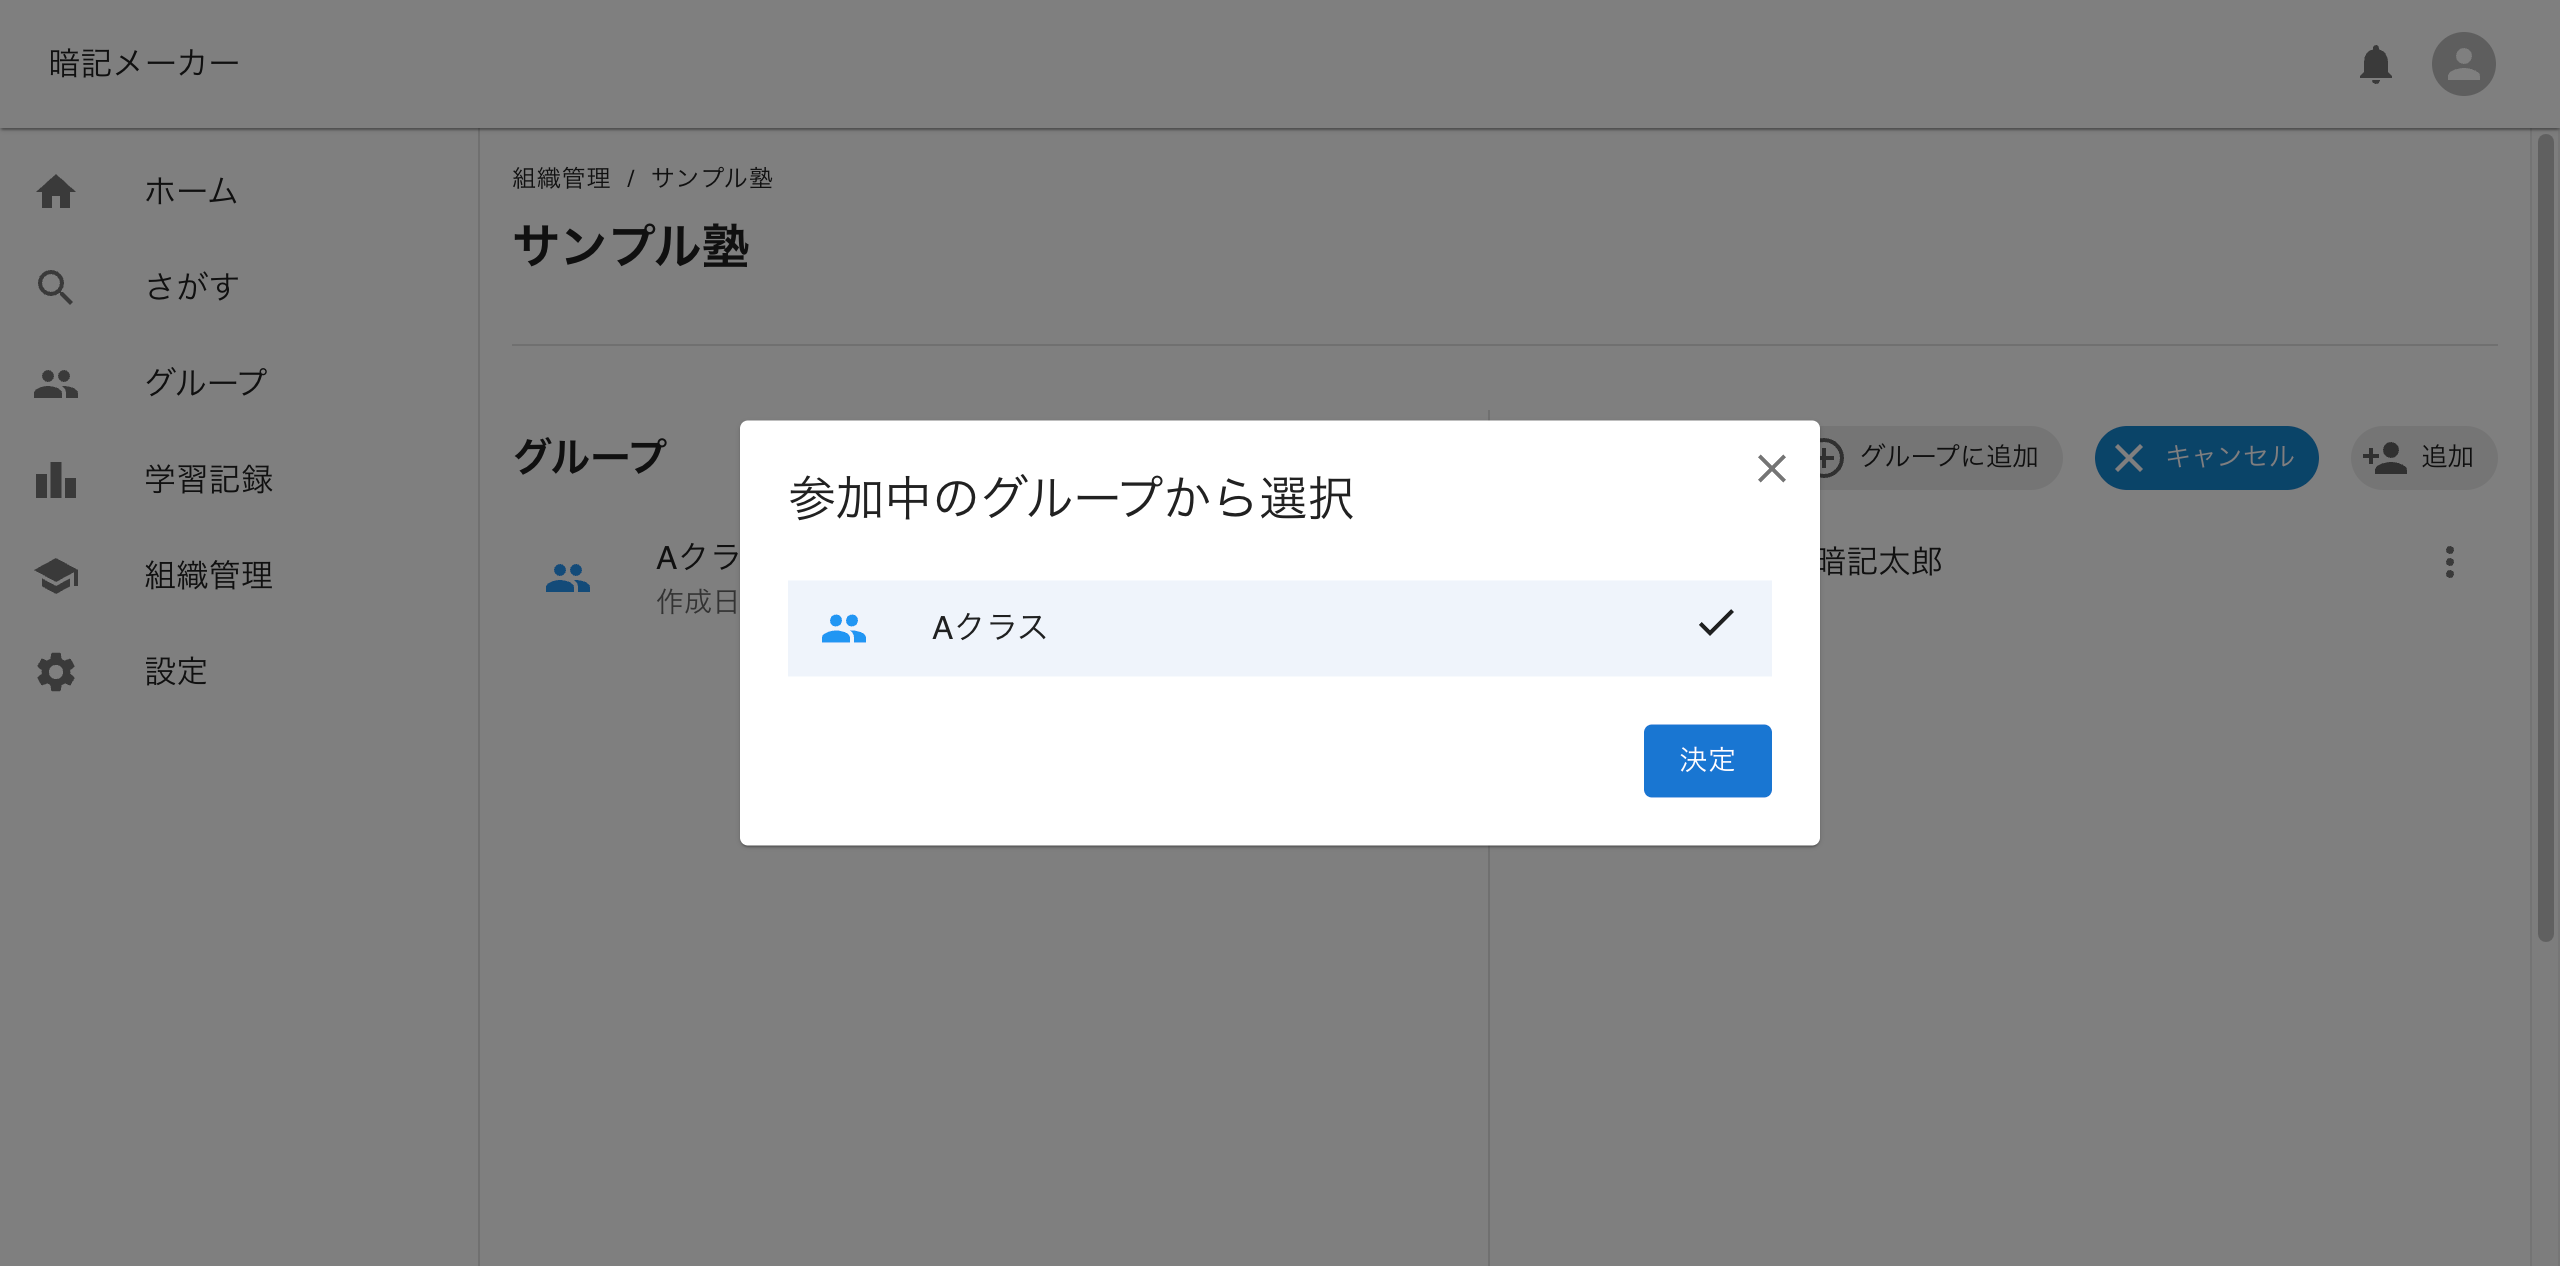2560x1266 pixels.
Task: Select the Aクラス text in dialog
Action: (x=989, y=627)
